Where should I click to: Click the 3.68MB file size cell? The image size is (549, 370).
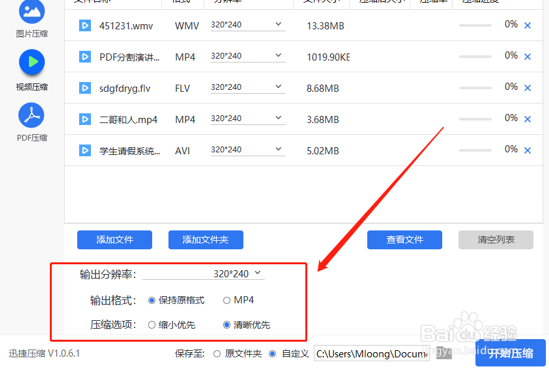point(323,120)
